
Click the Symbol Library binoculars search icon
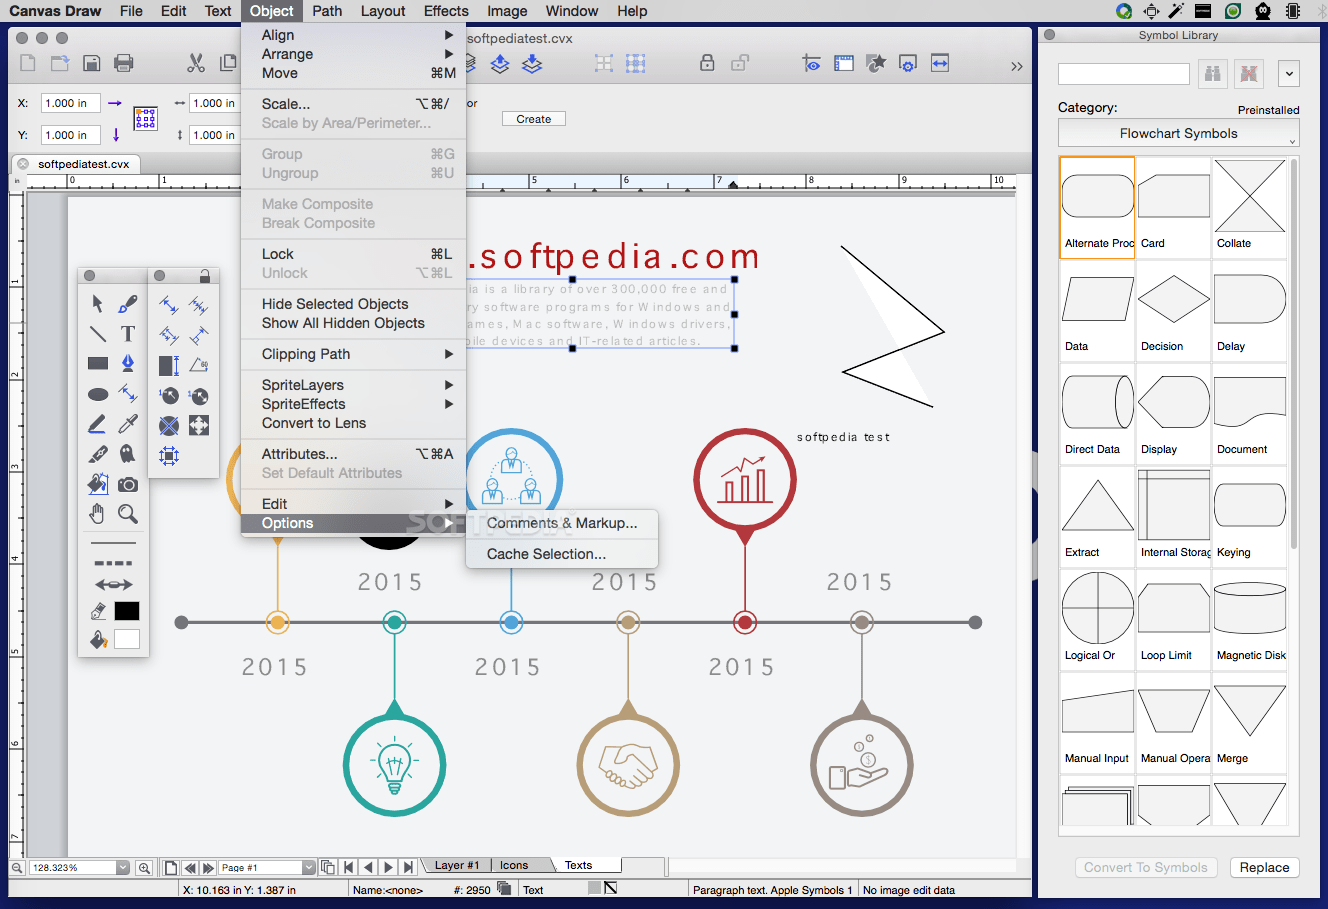click(1213, 74)
